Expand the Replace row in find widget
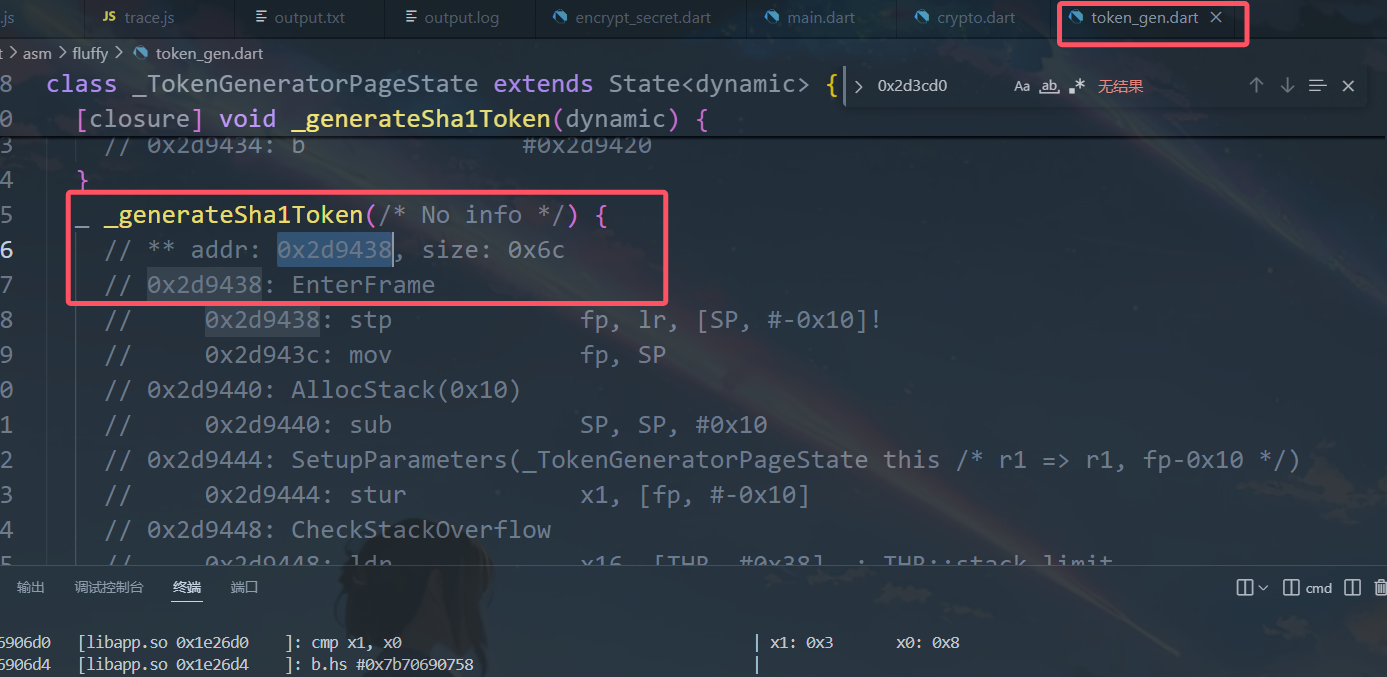The image size is (1387, 677). 858,86
